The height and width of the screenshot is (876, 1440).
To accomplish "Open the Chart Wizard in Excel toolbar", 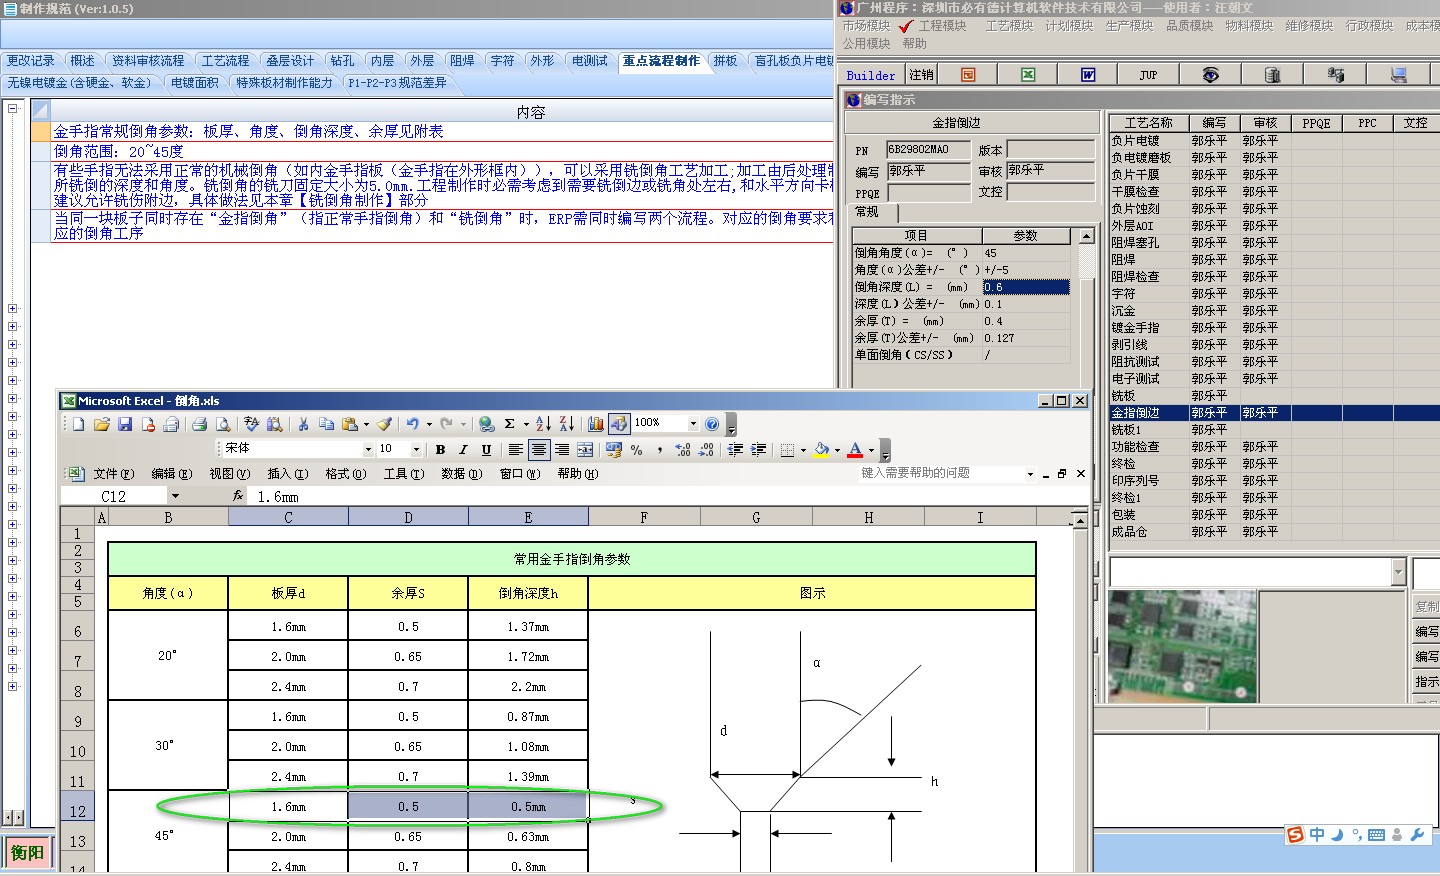I will click(596, 424).
